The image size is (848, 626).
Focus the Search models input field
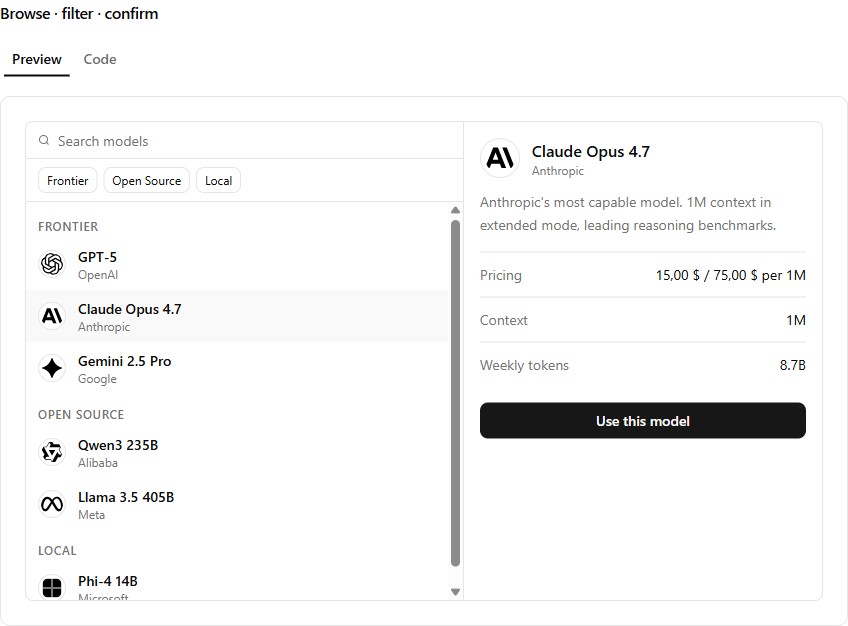coord(244,141)
